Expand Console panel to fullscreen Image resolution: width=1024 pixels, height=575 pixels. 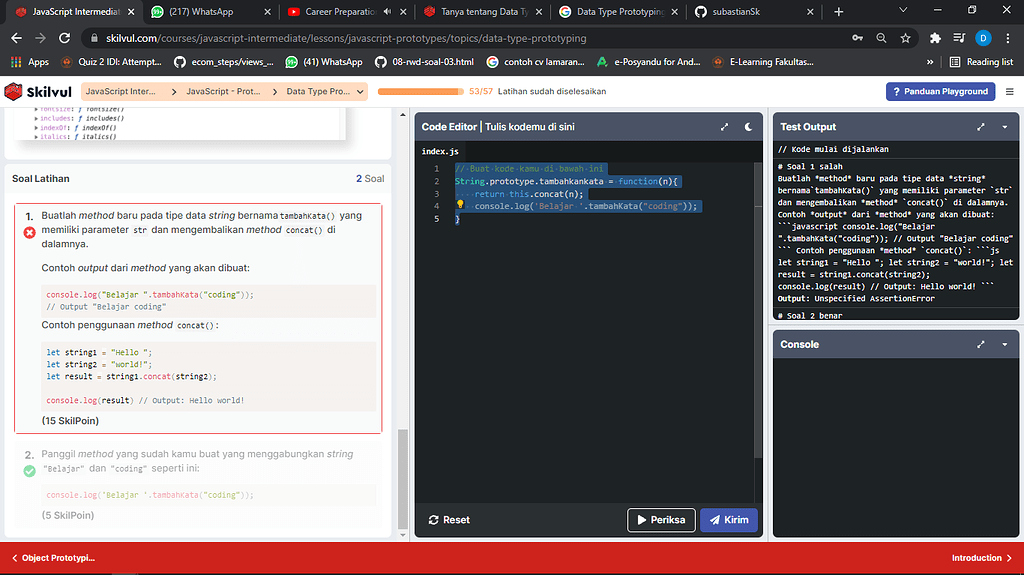tap(981, 344)
